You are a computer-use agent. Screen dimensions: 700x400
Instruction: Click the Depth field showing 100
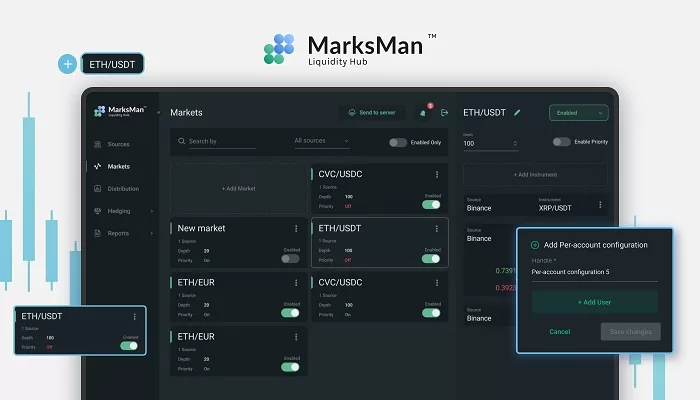click(x=490, y=143)
